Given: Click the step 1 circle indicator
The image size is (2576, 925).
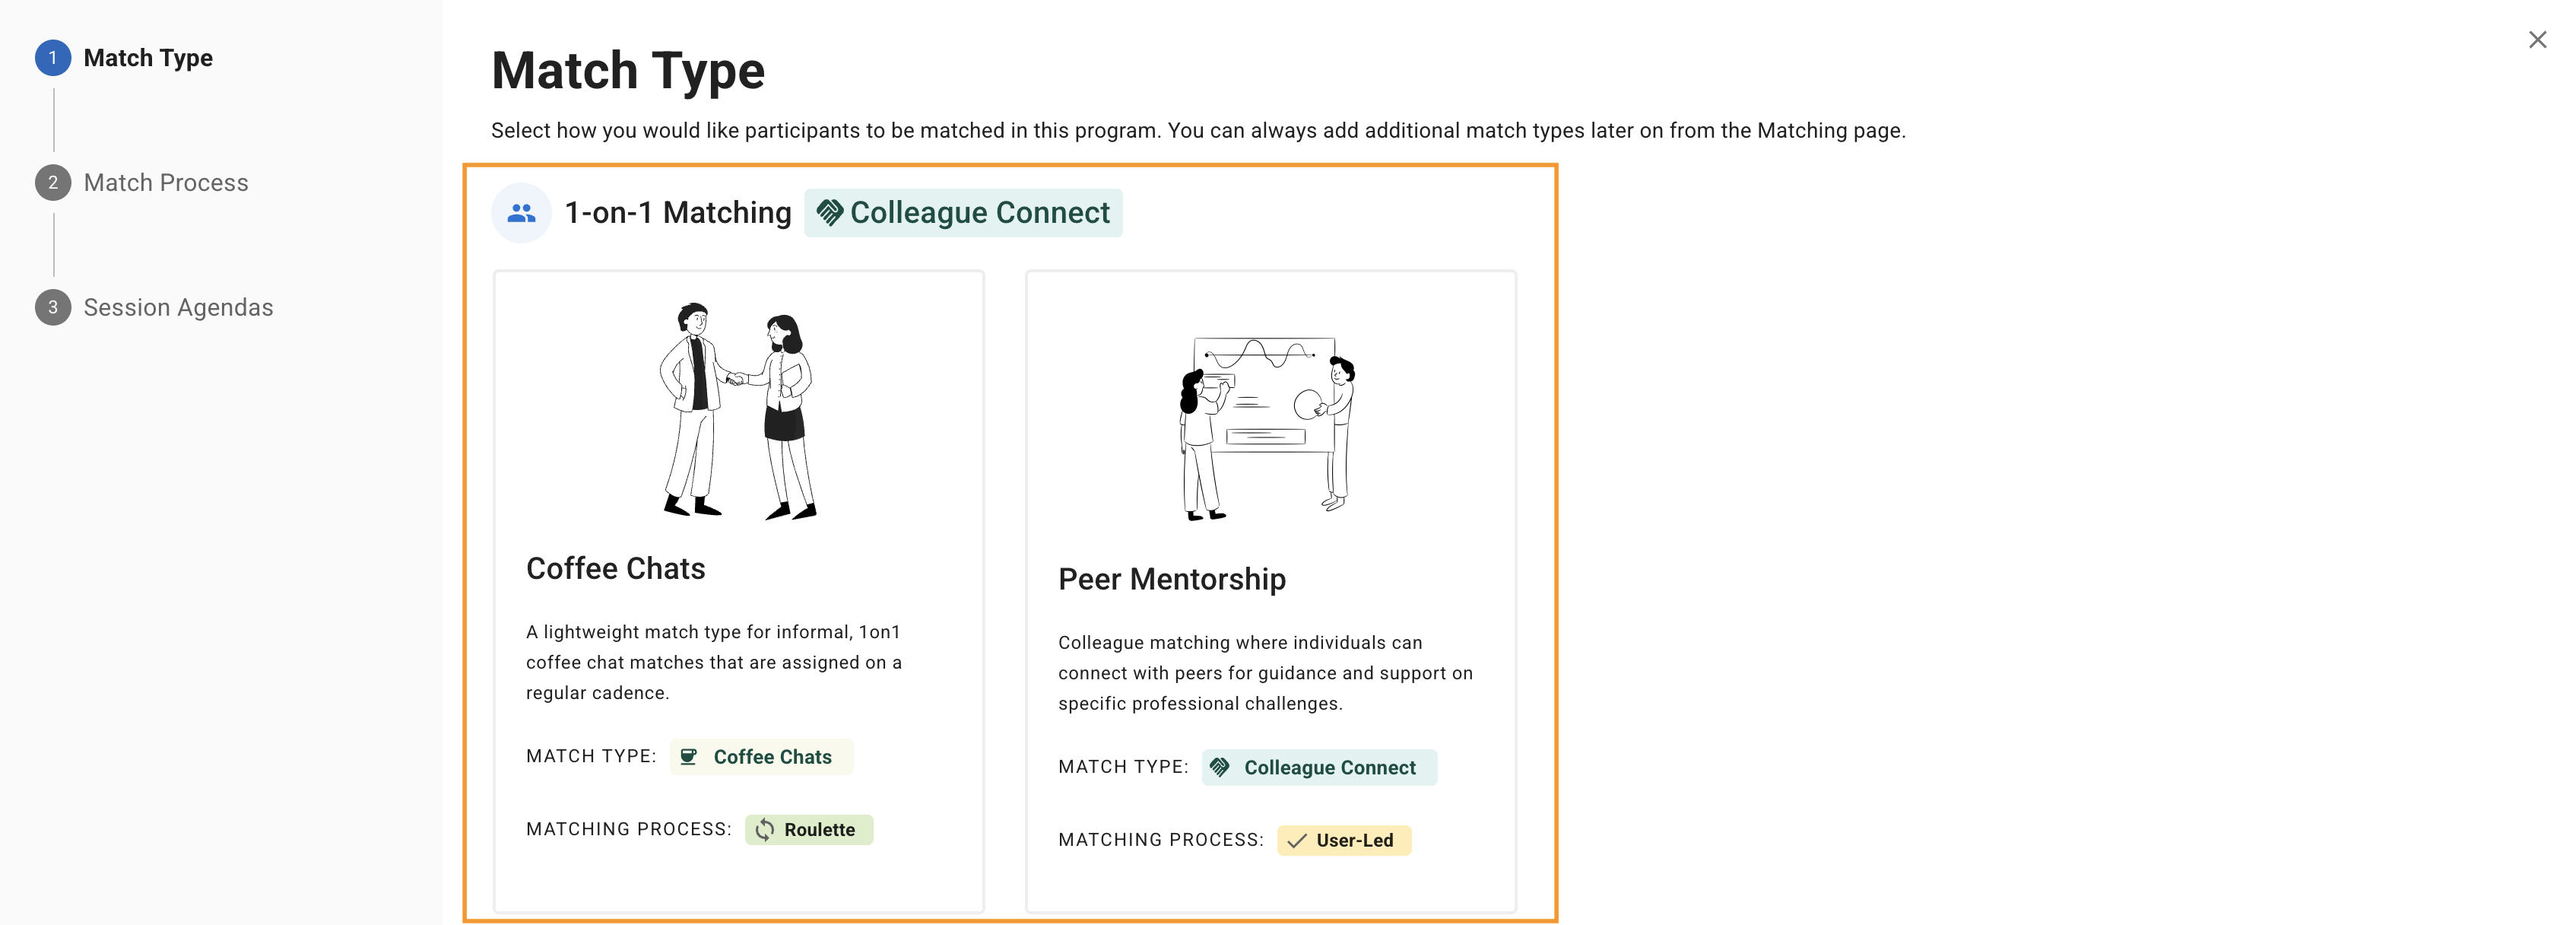Looking at the screenshot, I should coord(53,58).
